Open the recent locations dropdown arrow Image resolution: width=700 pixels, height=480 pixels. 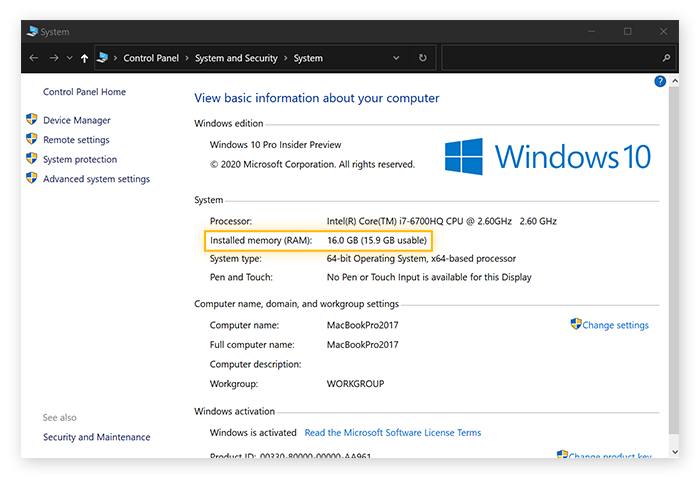pos(69,58)
